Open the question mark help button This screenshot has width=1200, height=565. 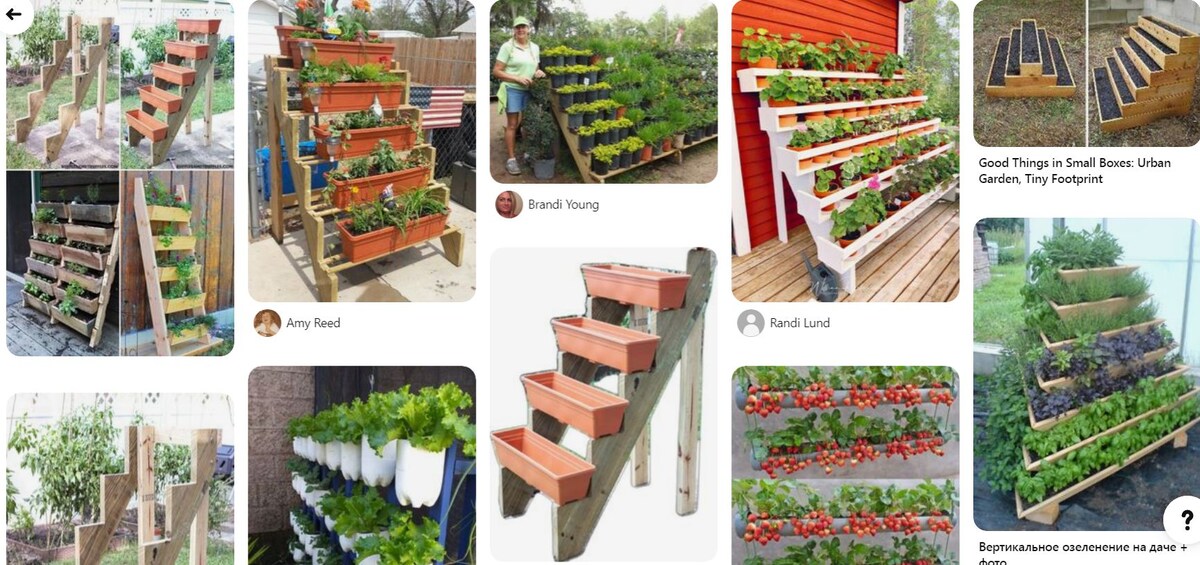(1184, 519)
